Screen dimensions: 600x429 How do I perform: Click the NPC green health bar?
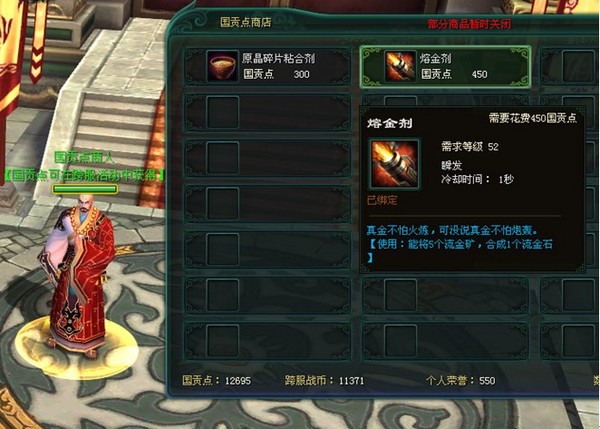[85, 189]
